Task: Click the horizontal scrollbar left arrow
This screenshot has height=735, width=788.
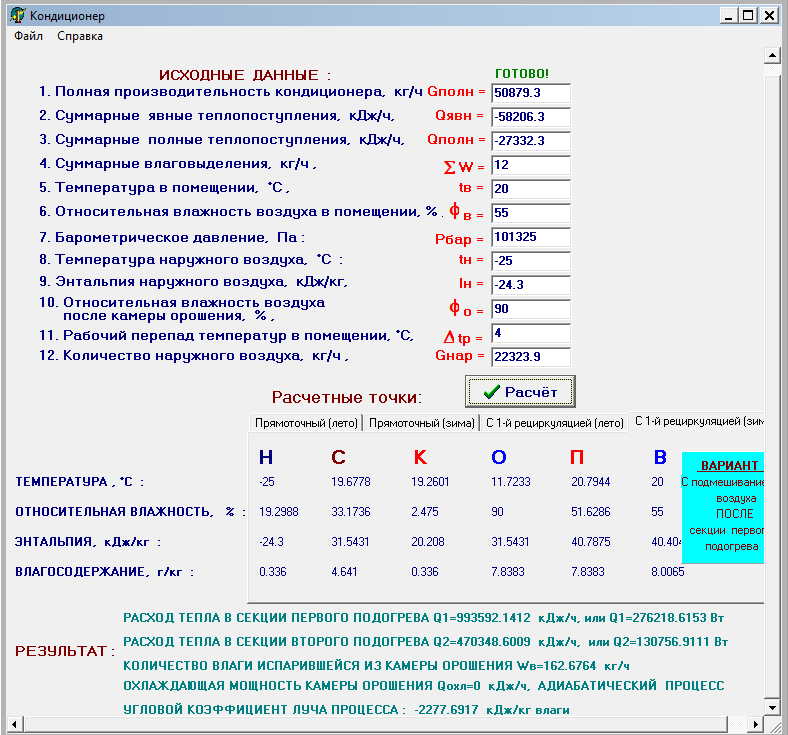Action: 14,724
